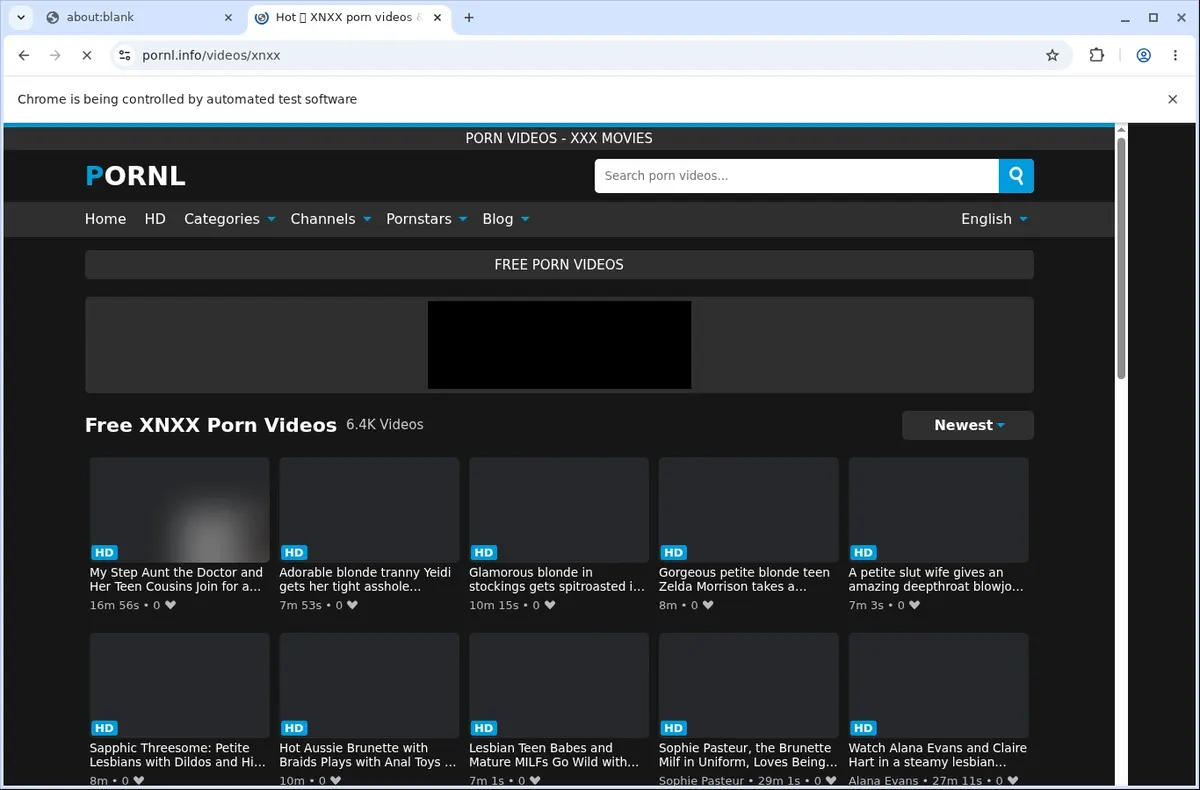1200x790 pixels.
Task: Open the thumbnail of the 7m 3s video
Action: 938,510
